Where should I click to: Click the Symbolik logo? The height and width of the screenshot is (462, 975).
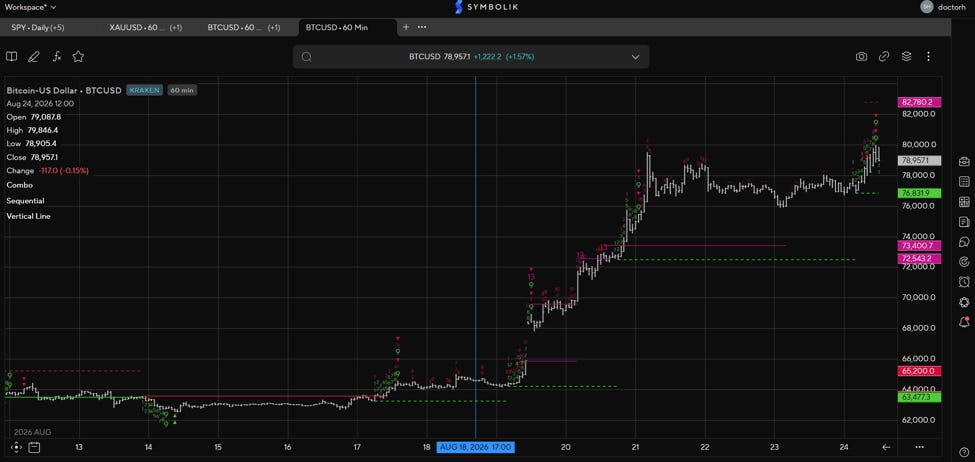487,7
